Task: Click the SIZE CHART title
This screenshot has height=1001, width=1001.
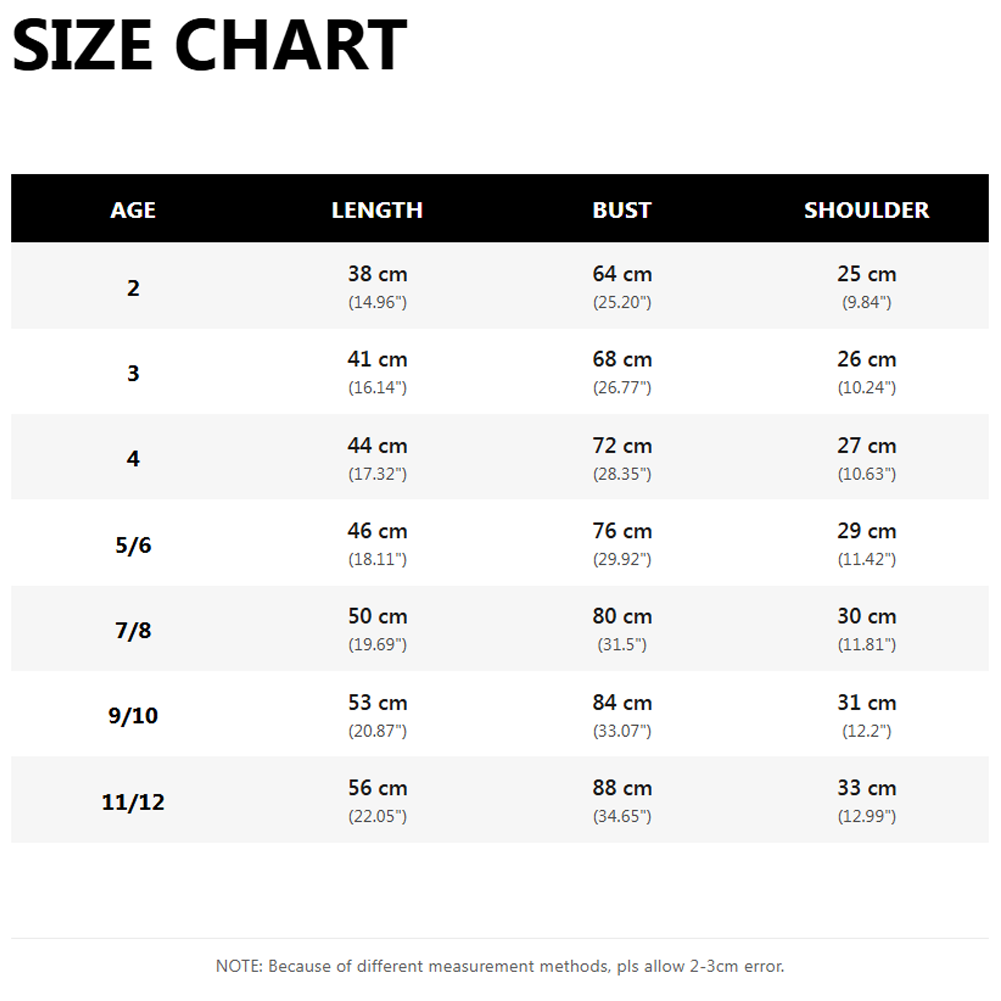Action: [209, 45]
